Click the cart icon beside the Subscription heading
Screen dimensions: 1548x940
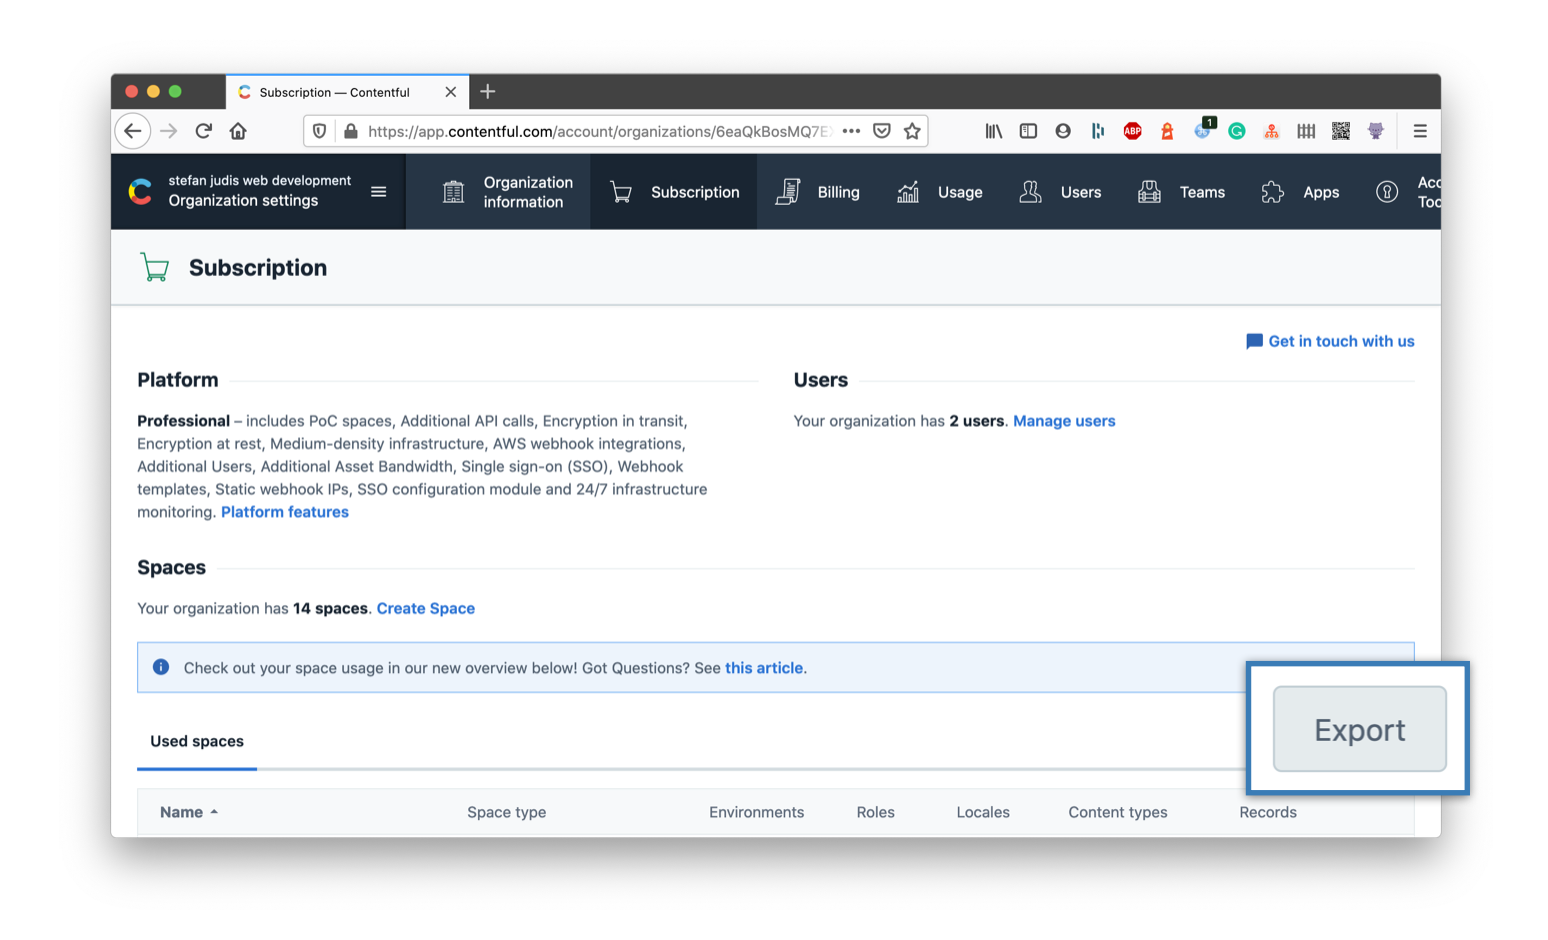(154, 268)
